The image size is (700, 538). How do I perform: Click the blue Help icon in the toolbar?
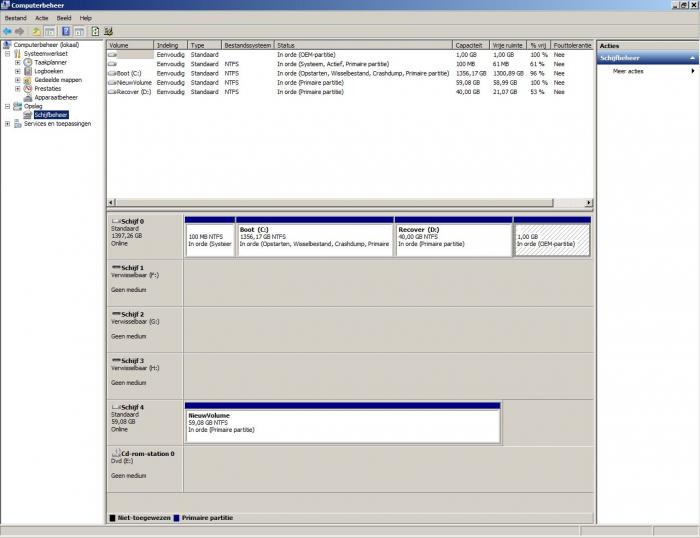coord(65,31)
